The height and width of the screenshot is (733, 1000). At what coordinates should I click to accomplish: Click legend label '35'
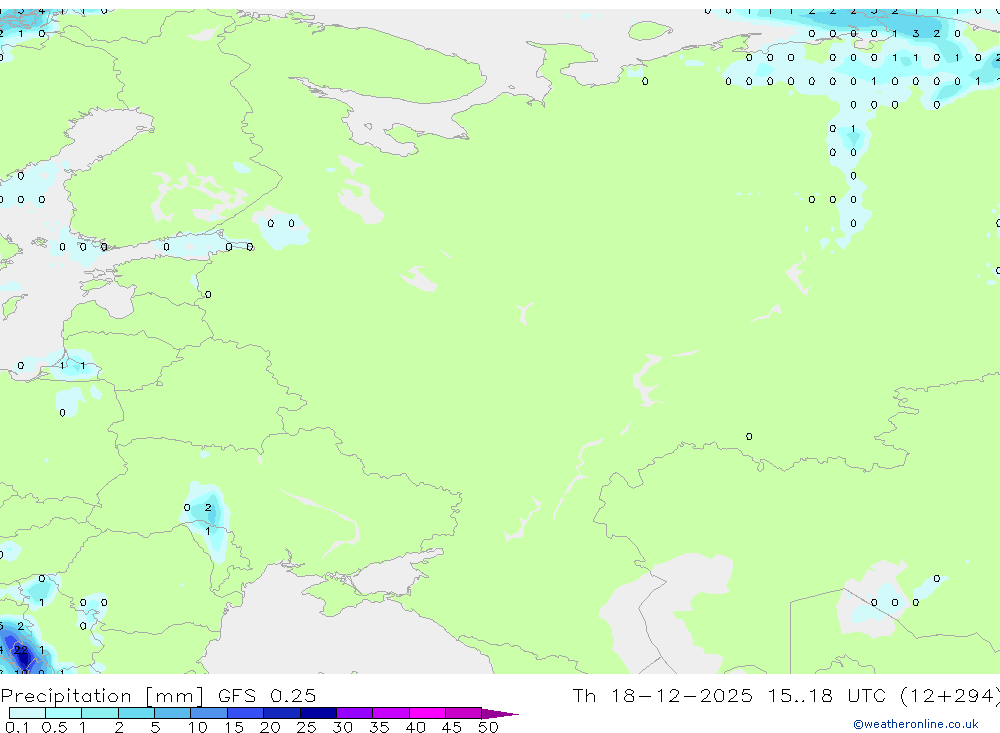click(x=379, y=727)
